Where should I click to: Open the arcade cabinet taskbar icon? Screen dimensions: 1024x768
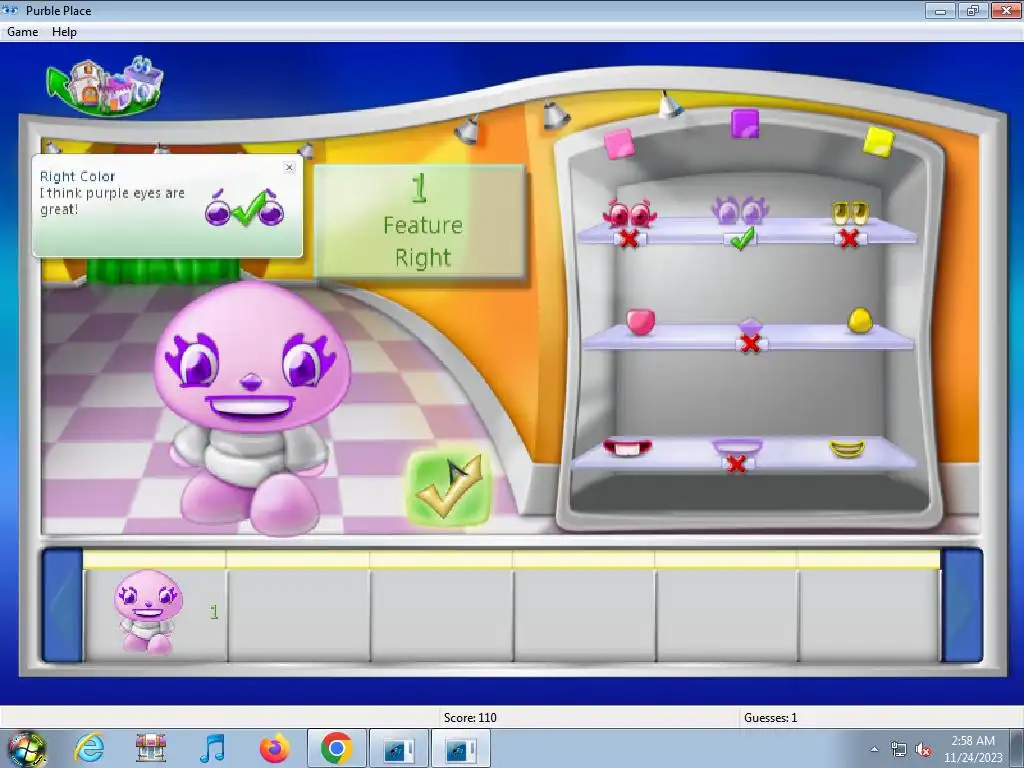151,748
